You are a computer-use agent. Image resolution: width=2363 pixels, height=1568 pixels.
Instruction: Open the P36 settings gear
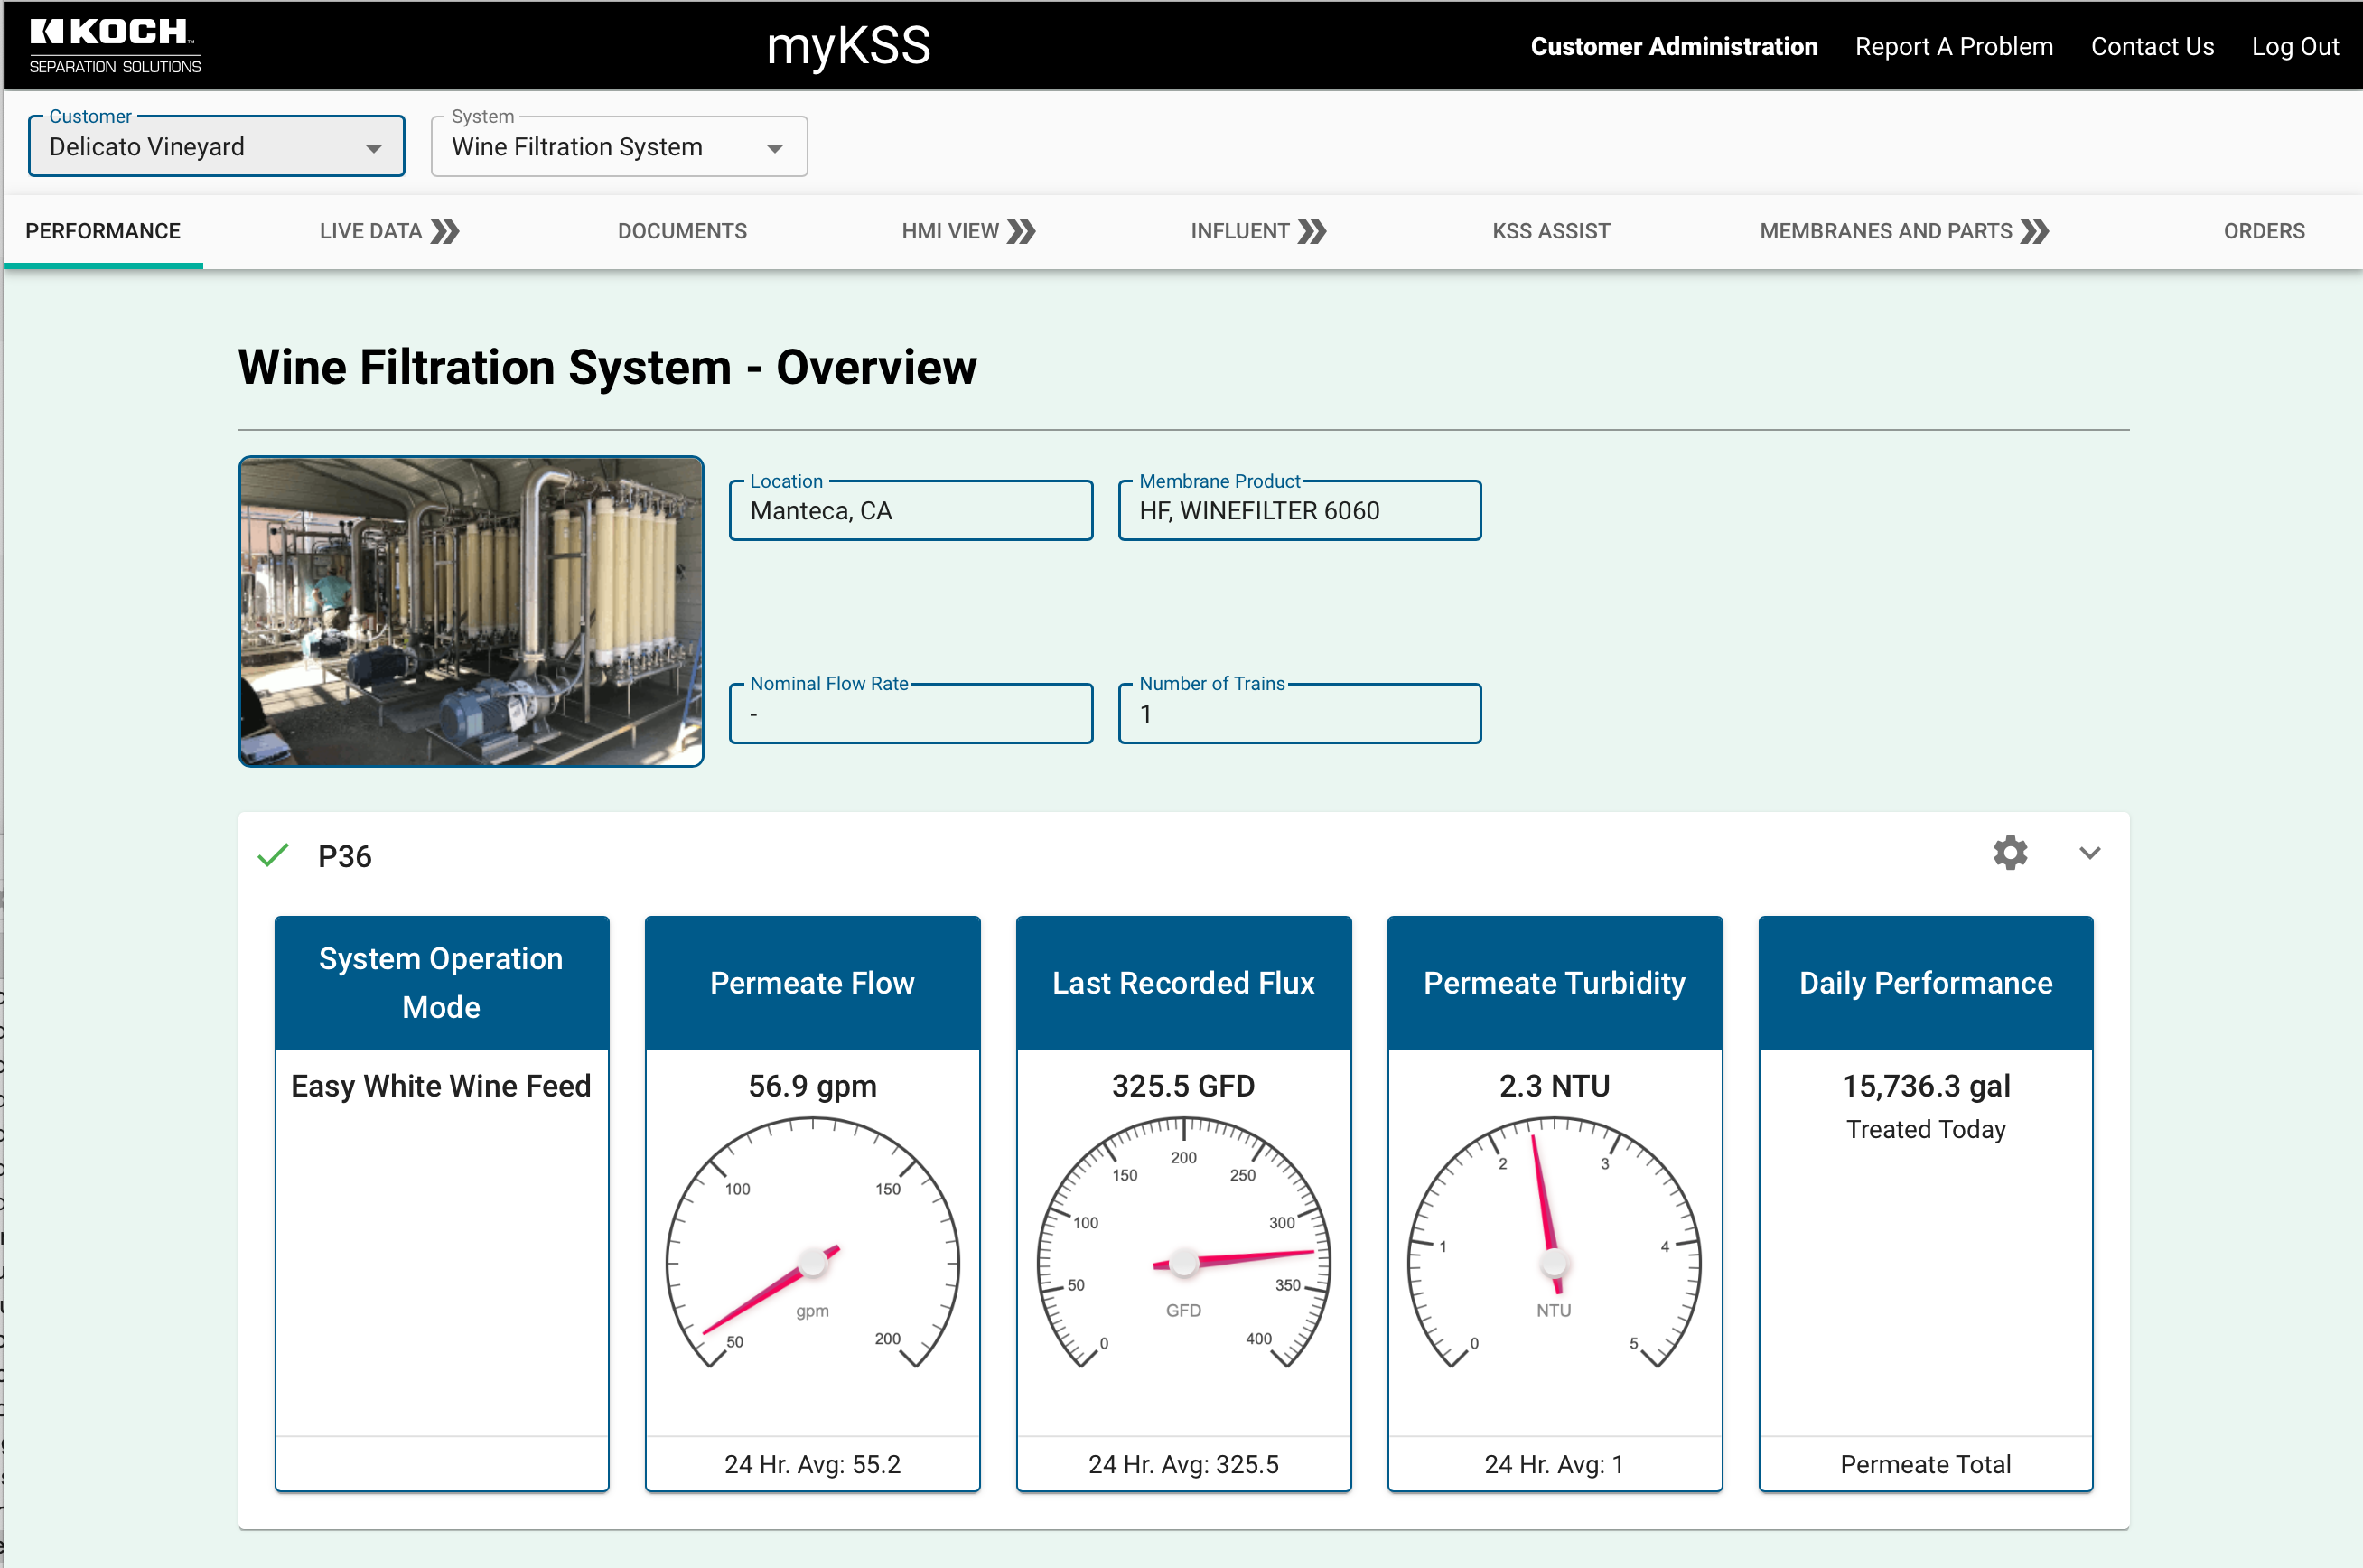click(2010, 853)
